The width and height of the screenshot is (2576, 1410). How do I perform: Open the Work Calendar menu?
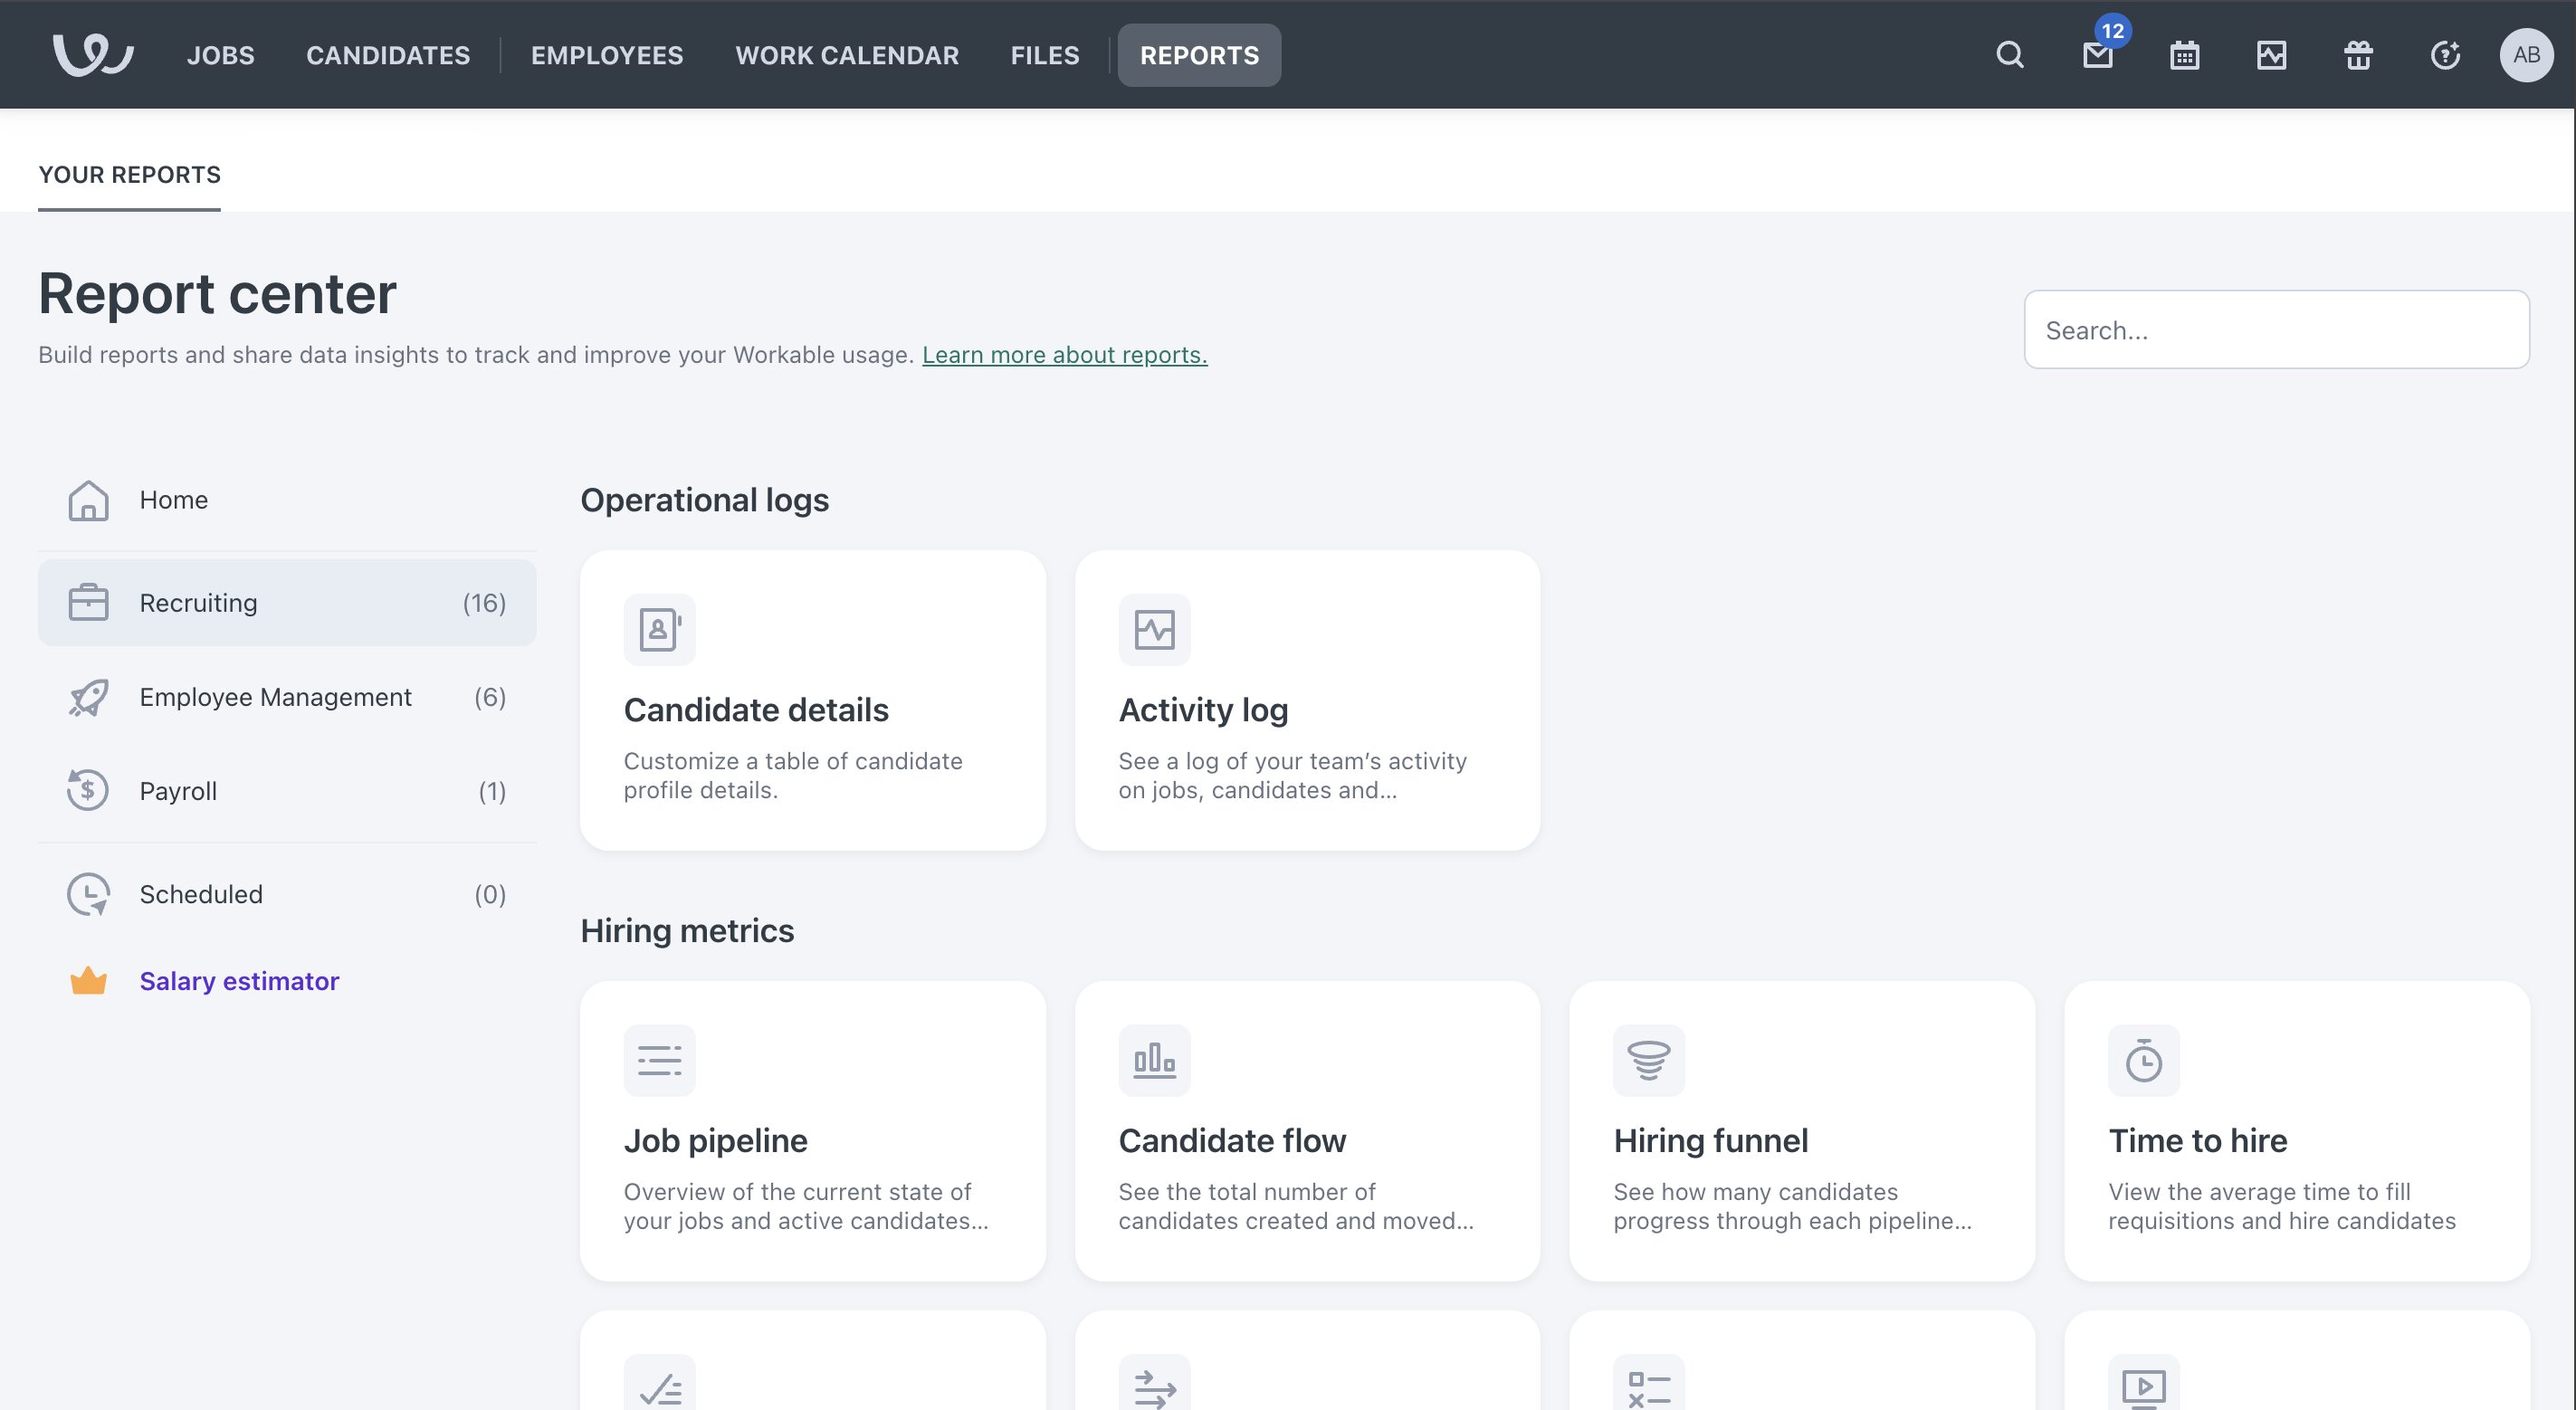[x=847, y=55]
